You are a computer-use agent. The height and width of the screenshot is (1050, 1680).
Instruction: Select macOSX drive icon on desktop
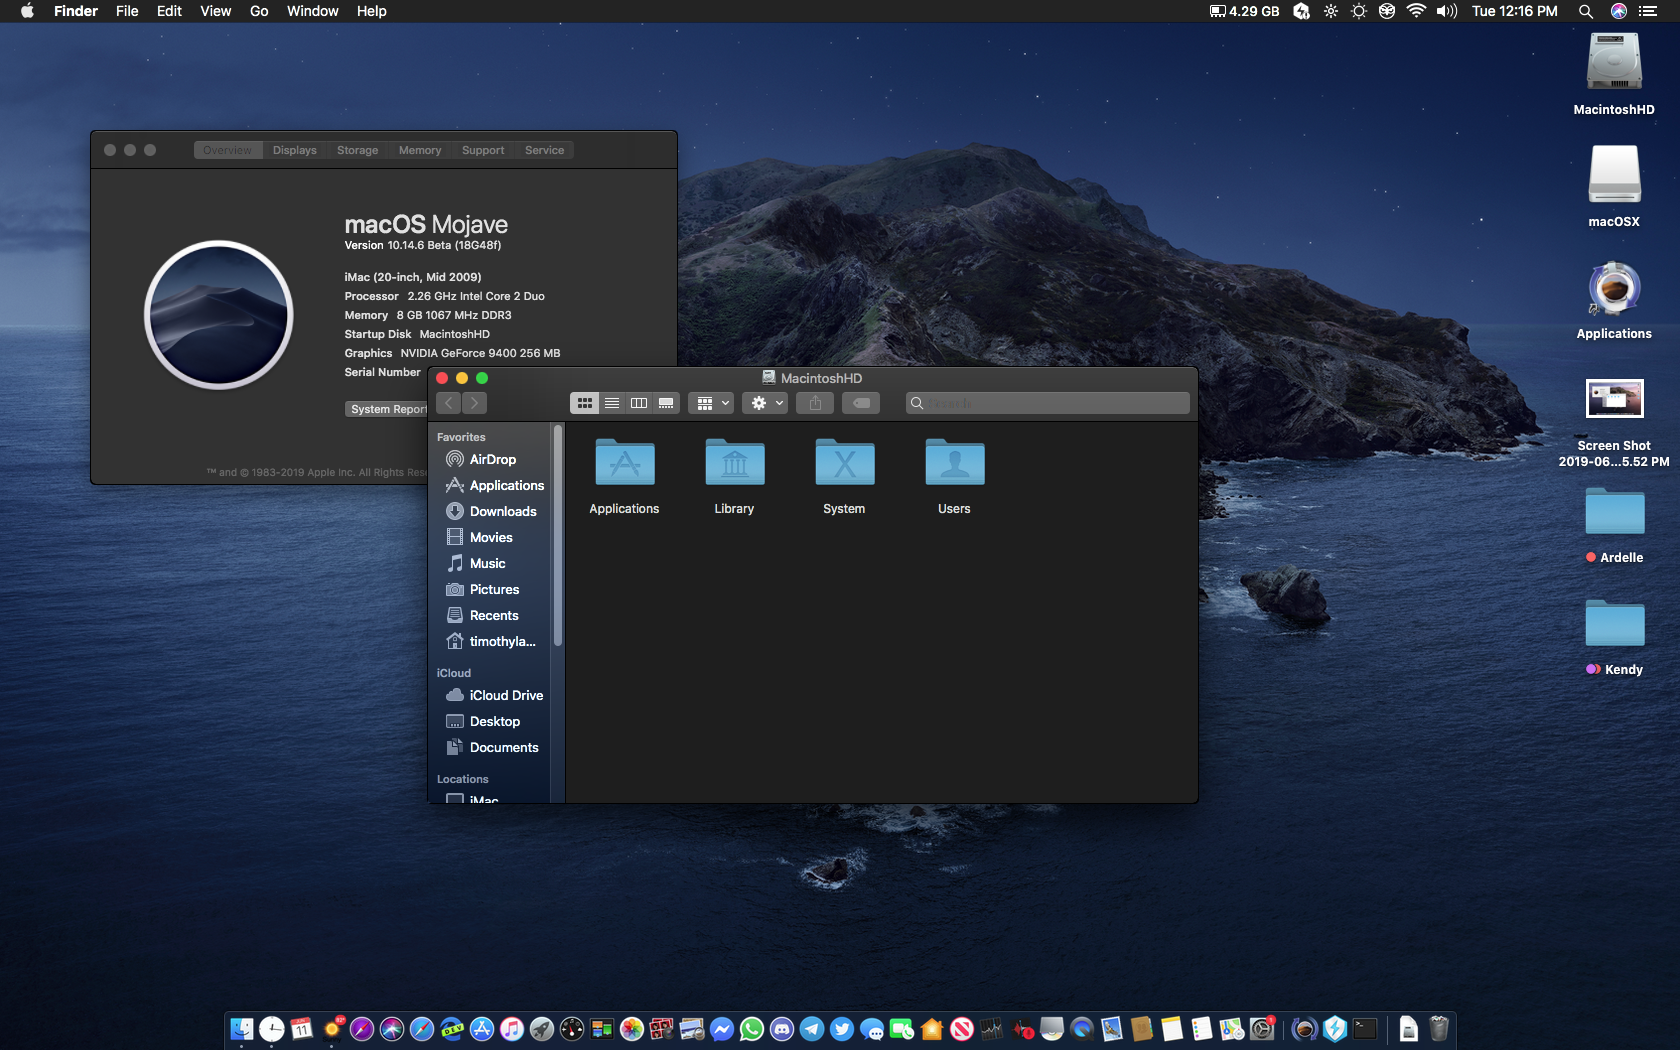1614,176
